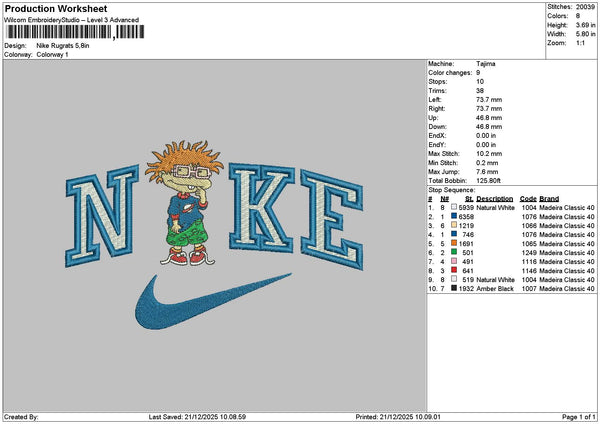Screen dimensions: 600x424
Task: Select the blue color swatch in stop row 2
Action: pos(454,216)
